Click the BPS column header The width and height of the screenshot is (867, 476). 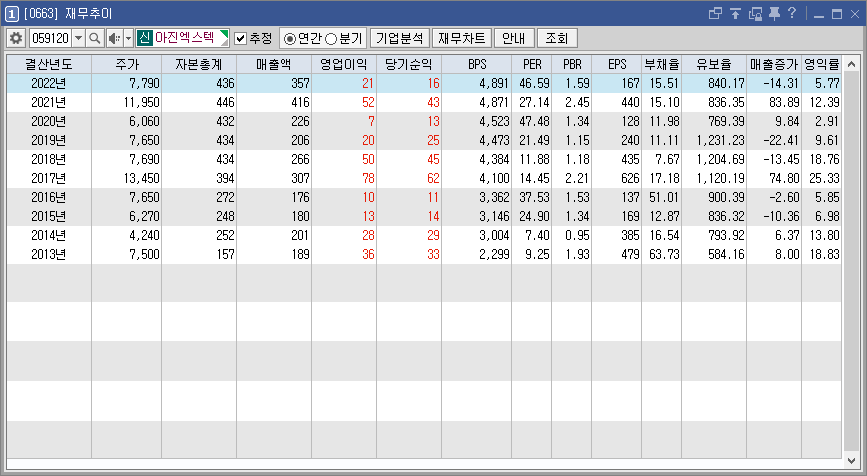[x=477, y=64]
